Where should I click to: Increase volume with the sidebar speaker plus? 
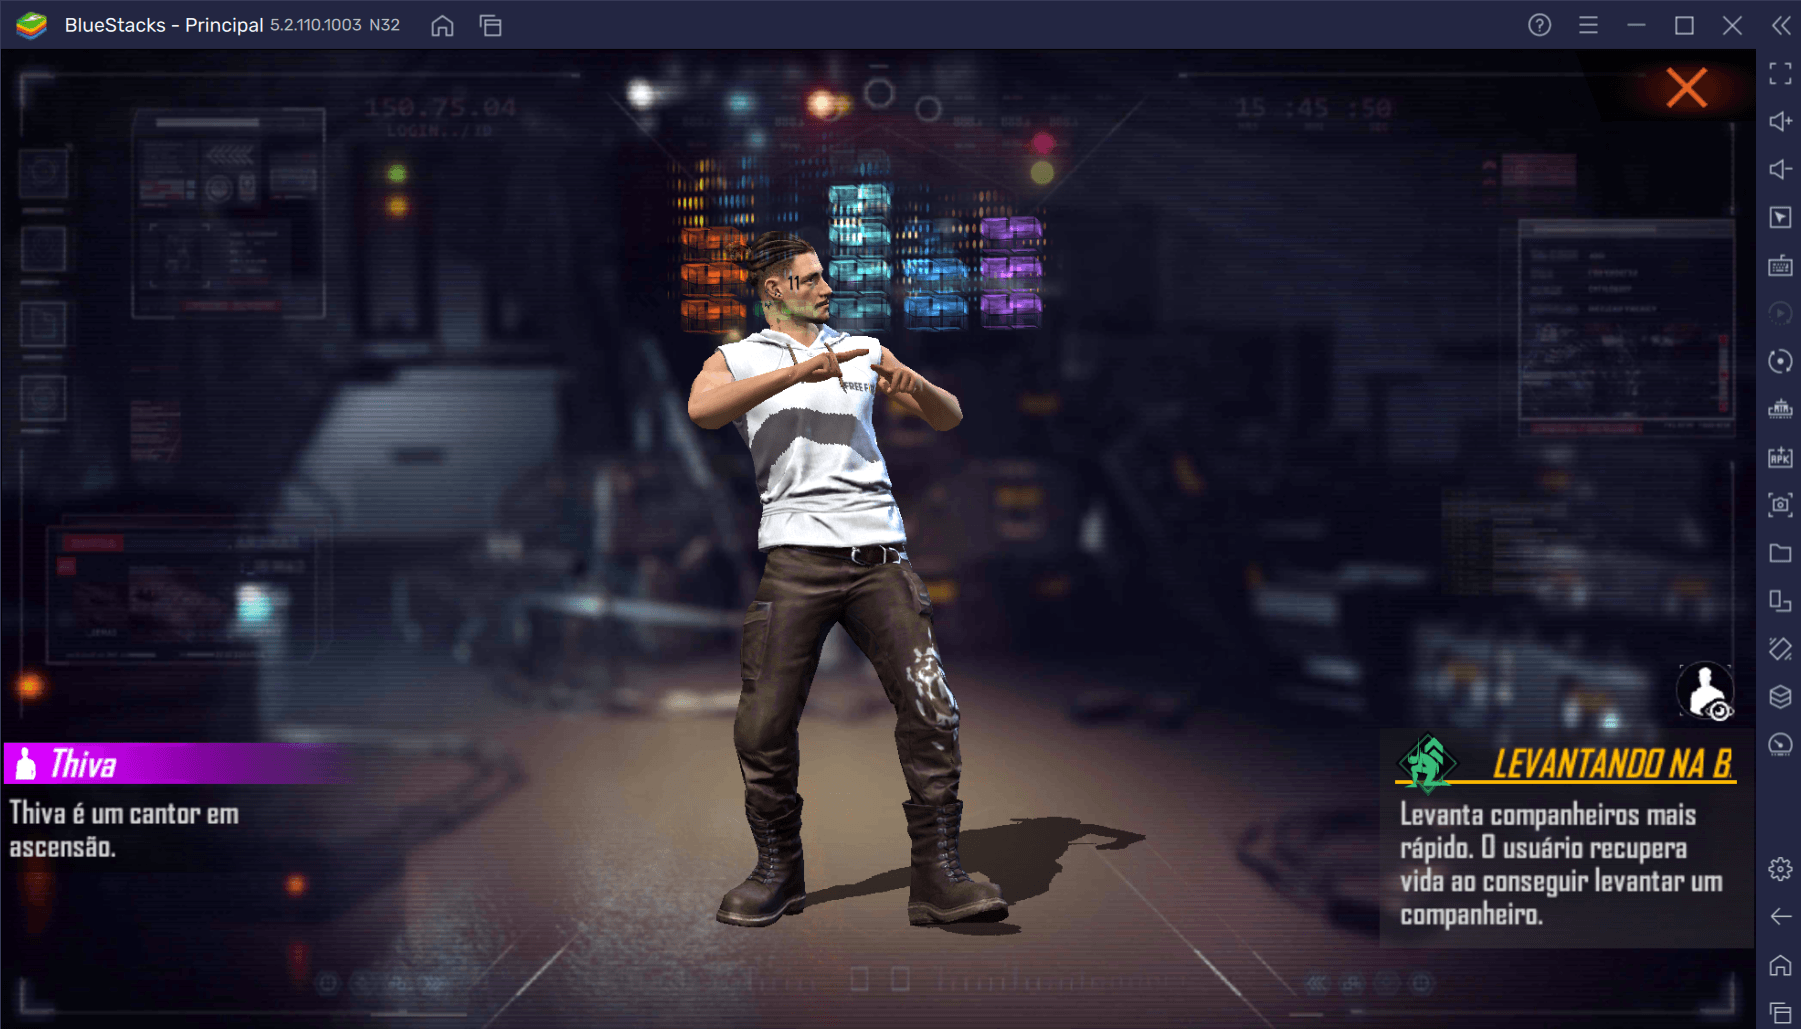(x=1780, y=121)
